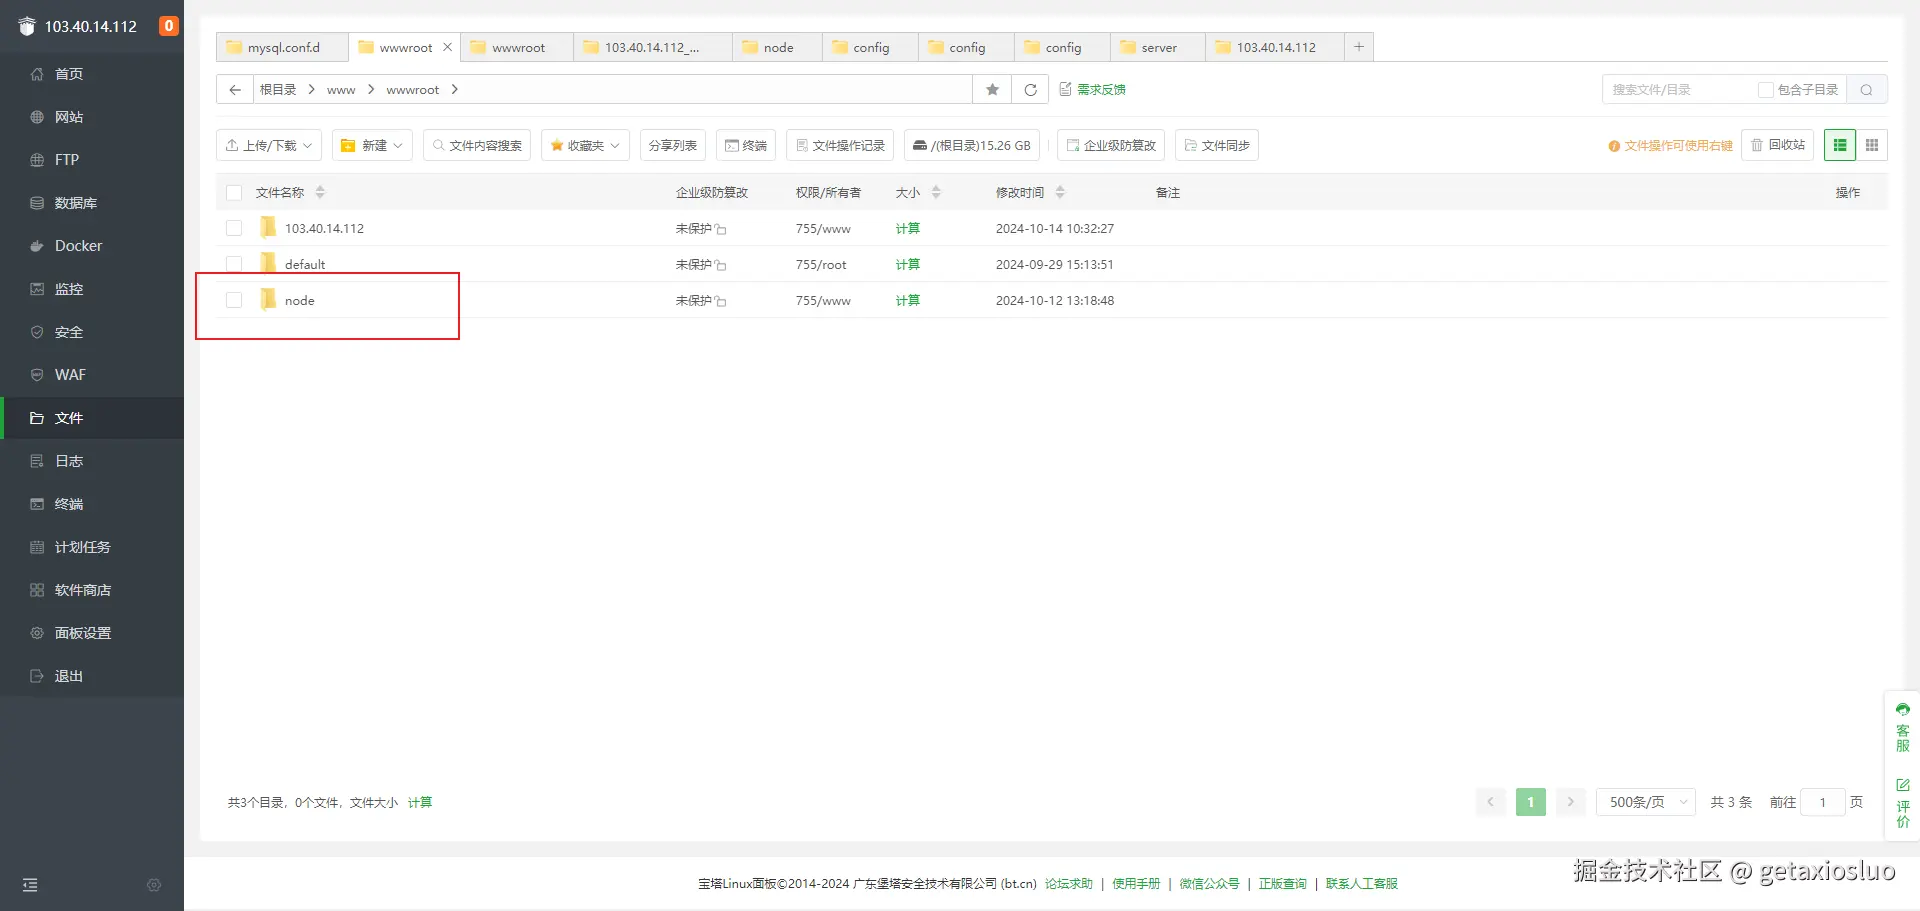Screen dimensions: 1920x911
Task: Open the 使用手册 footer link
Action: click(x=1136, y=884)
